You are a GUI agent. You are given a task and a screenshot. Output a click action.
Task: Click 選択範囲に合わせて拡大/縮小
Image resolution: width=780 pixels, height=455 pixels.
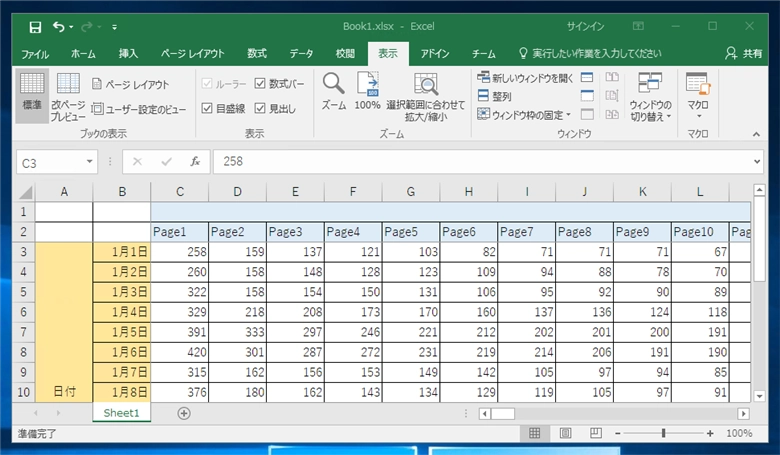(x=426, y=96)
